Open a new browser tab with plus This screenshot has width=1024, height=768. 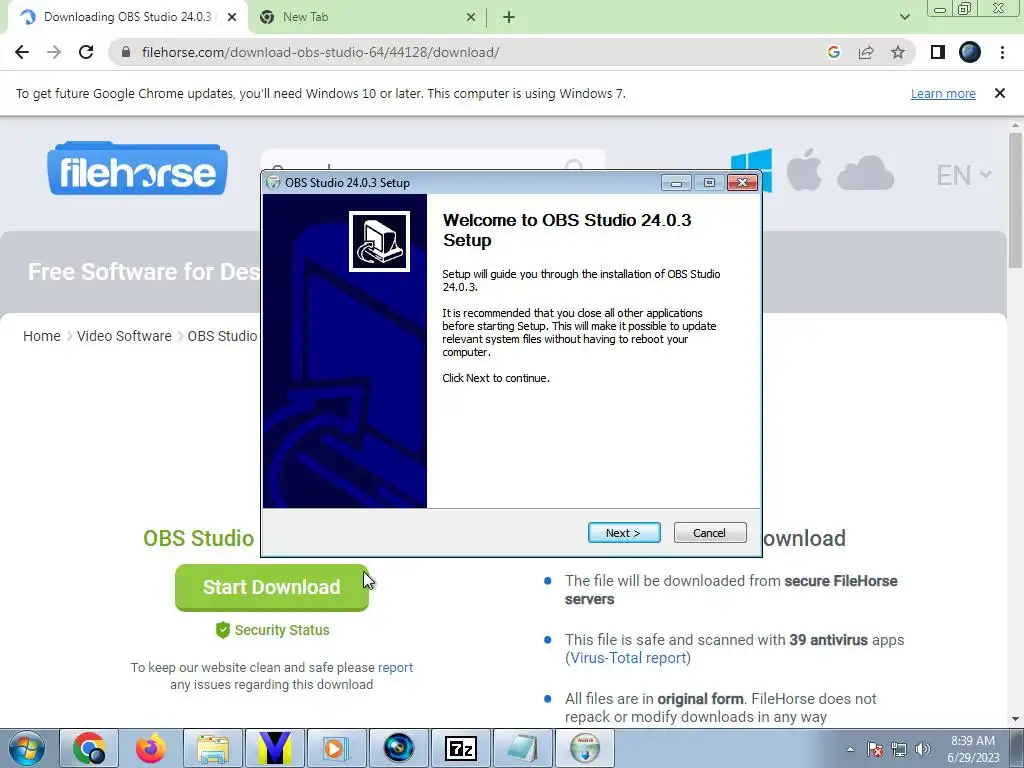click(509, 18)
